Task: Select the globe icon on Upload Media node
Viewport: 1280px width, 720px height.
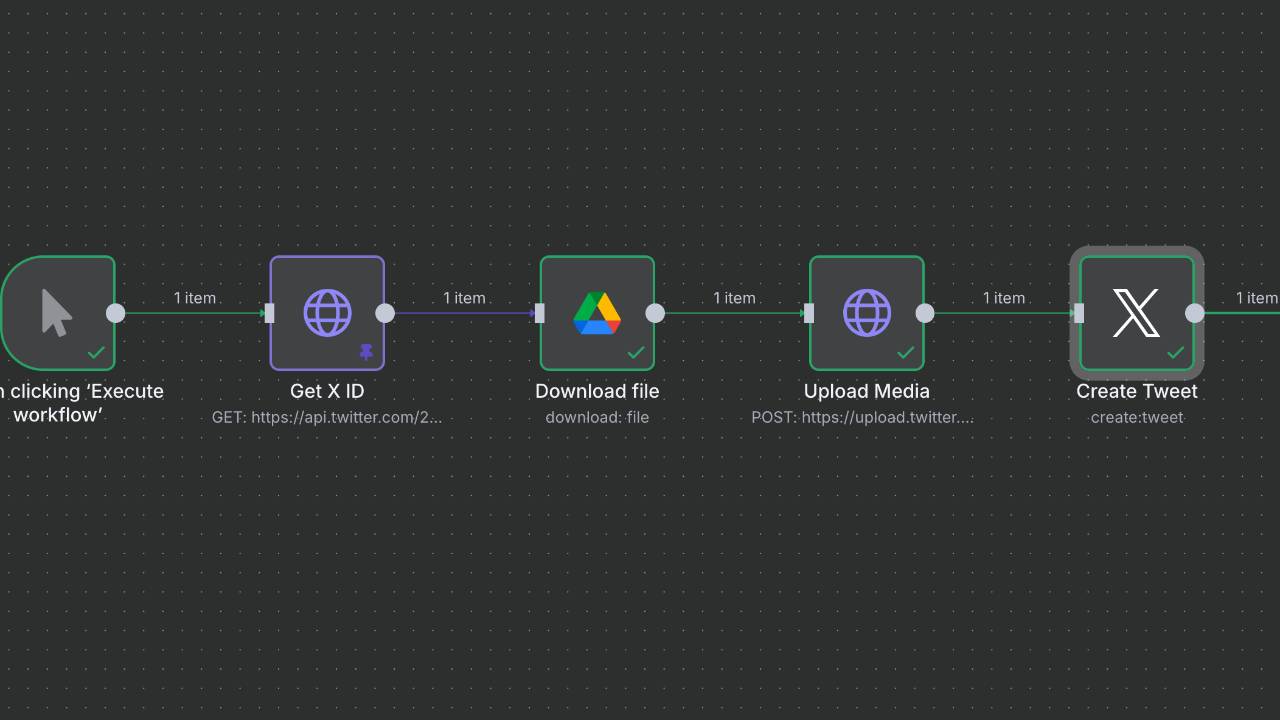Action: coord(867,313)
